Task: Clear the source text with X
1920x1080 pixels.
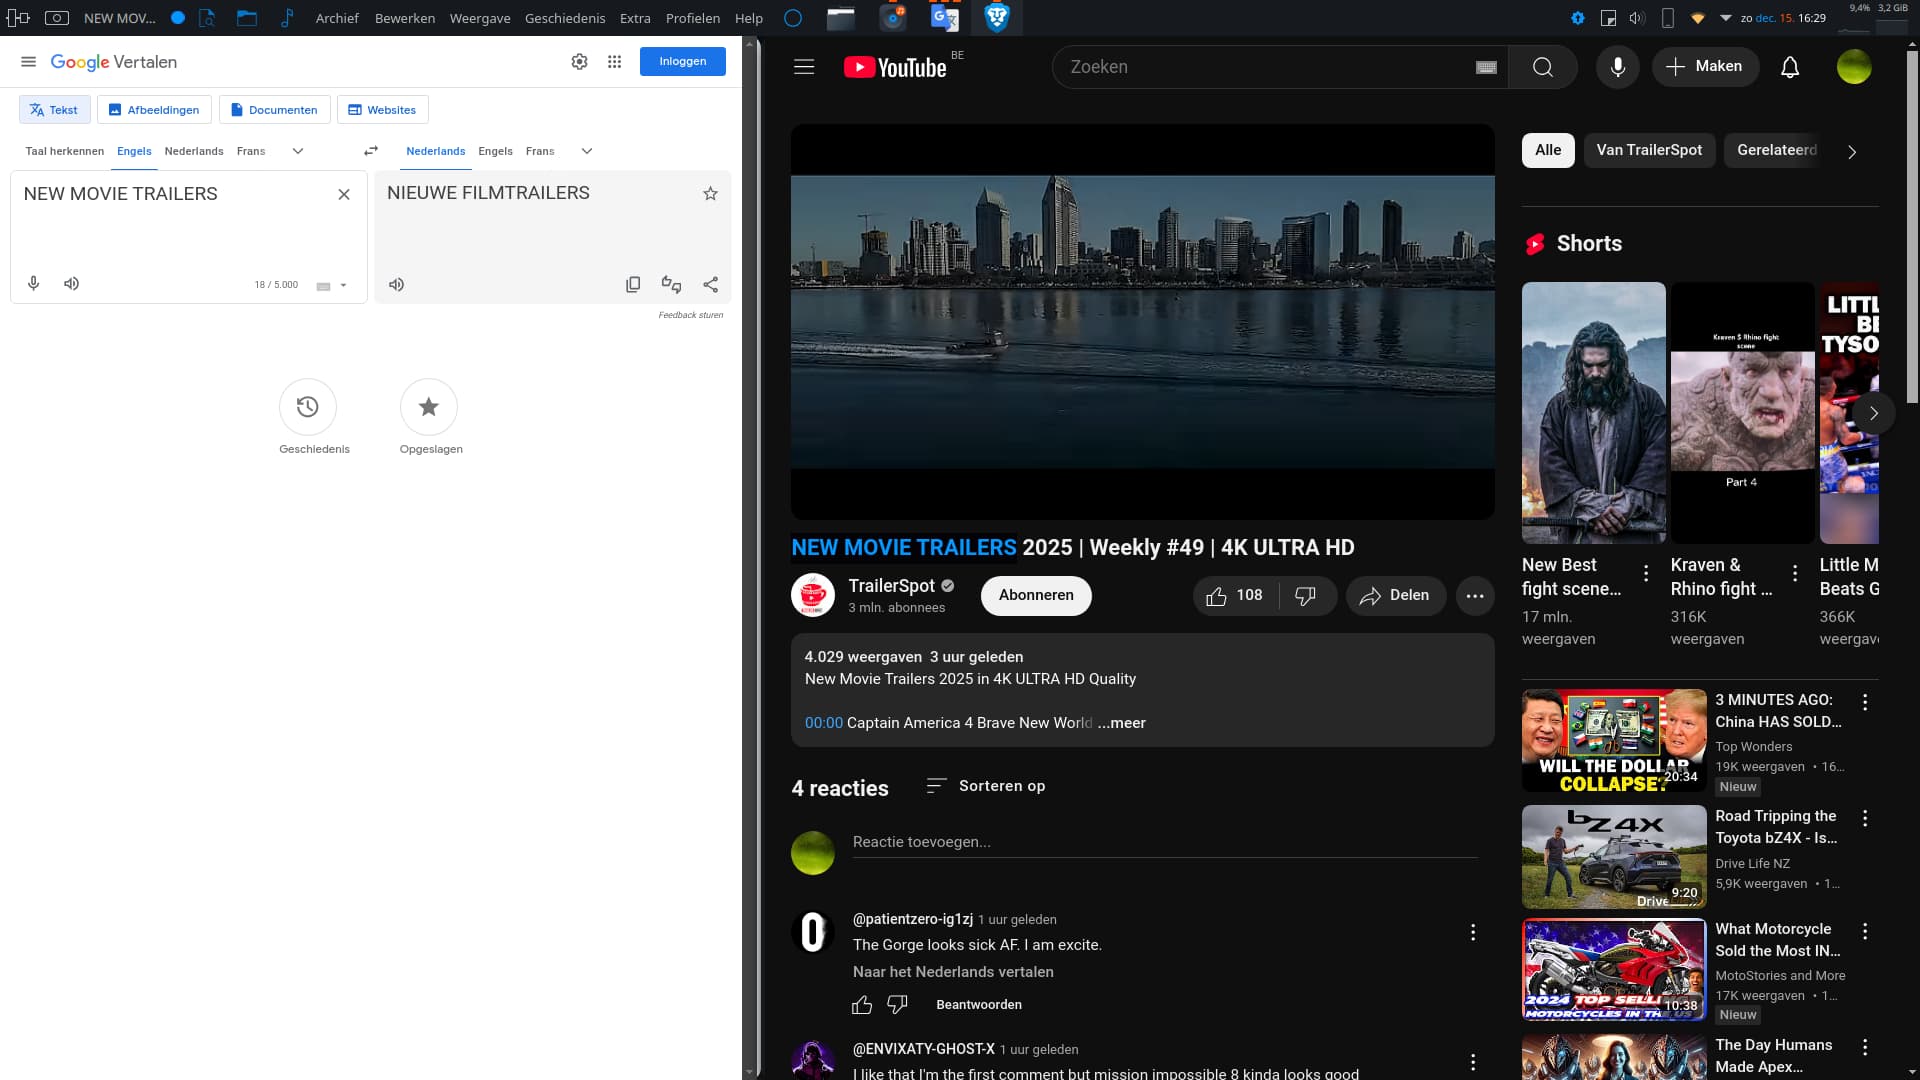Action: coord(344,194)
